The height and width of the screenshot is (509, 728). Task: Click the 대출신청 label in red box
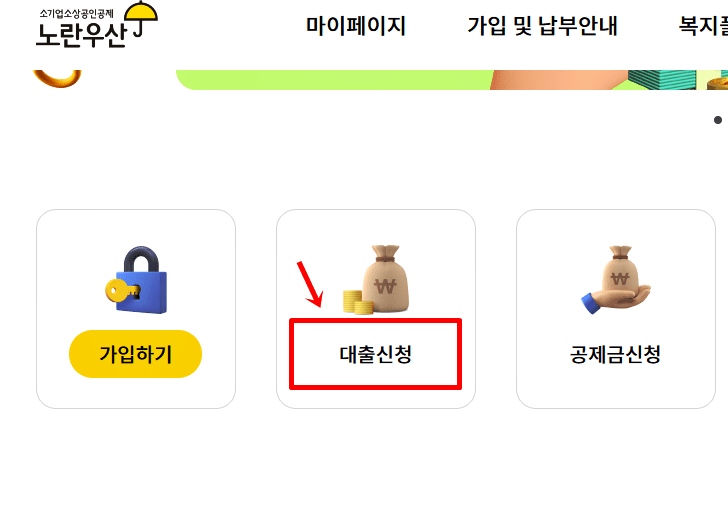point(376,354)
